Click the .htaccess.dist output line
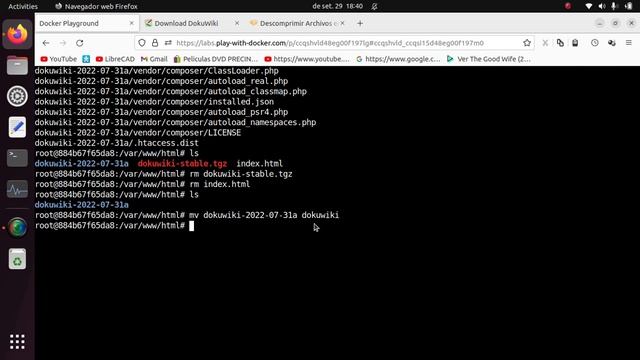Viewport: 640px width, 360px height. coord(116,143)
